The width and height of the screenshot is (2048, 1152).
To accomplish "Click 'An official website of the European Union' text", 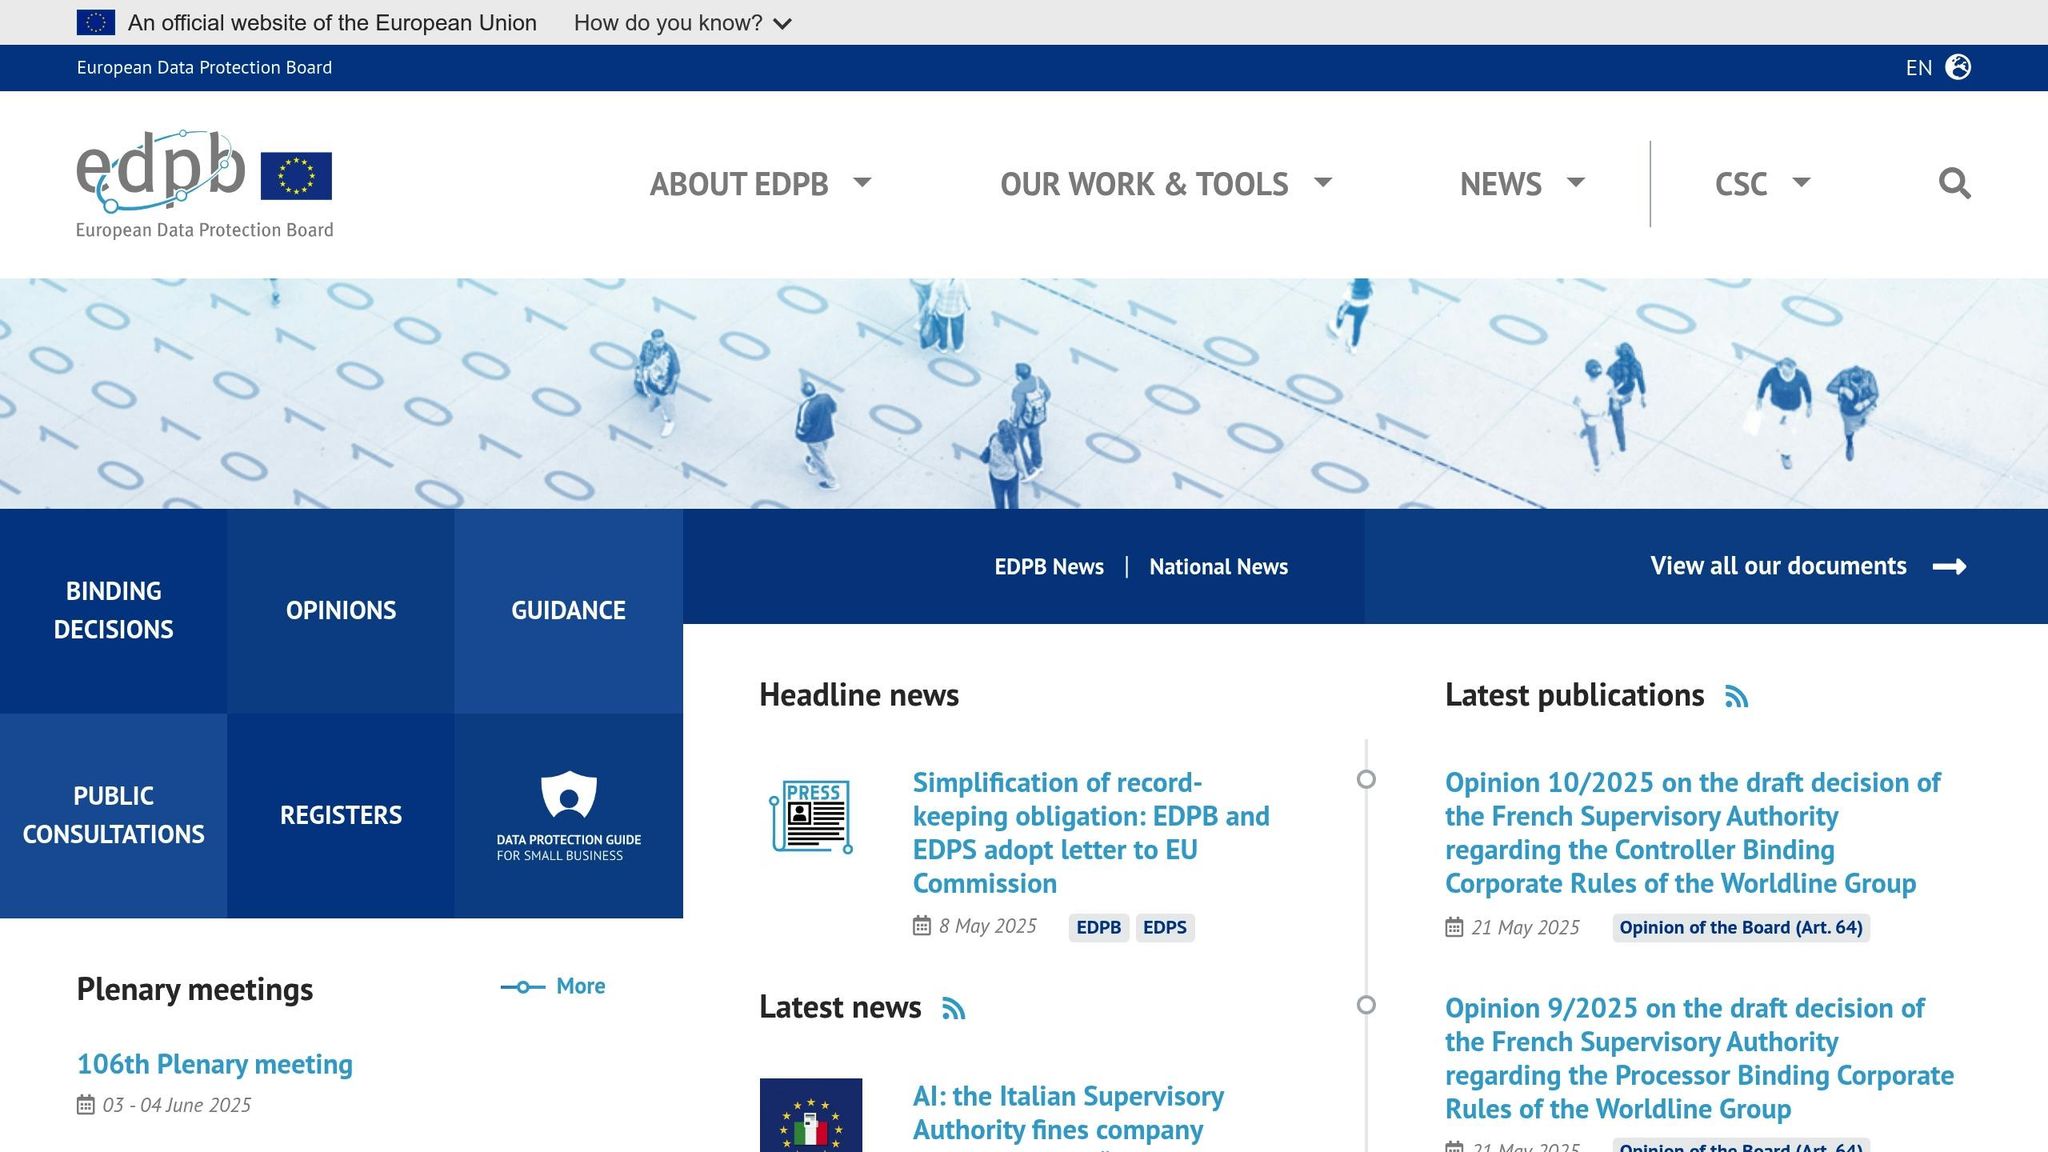I will click(332, 23).
